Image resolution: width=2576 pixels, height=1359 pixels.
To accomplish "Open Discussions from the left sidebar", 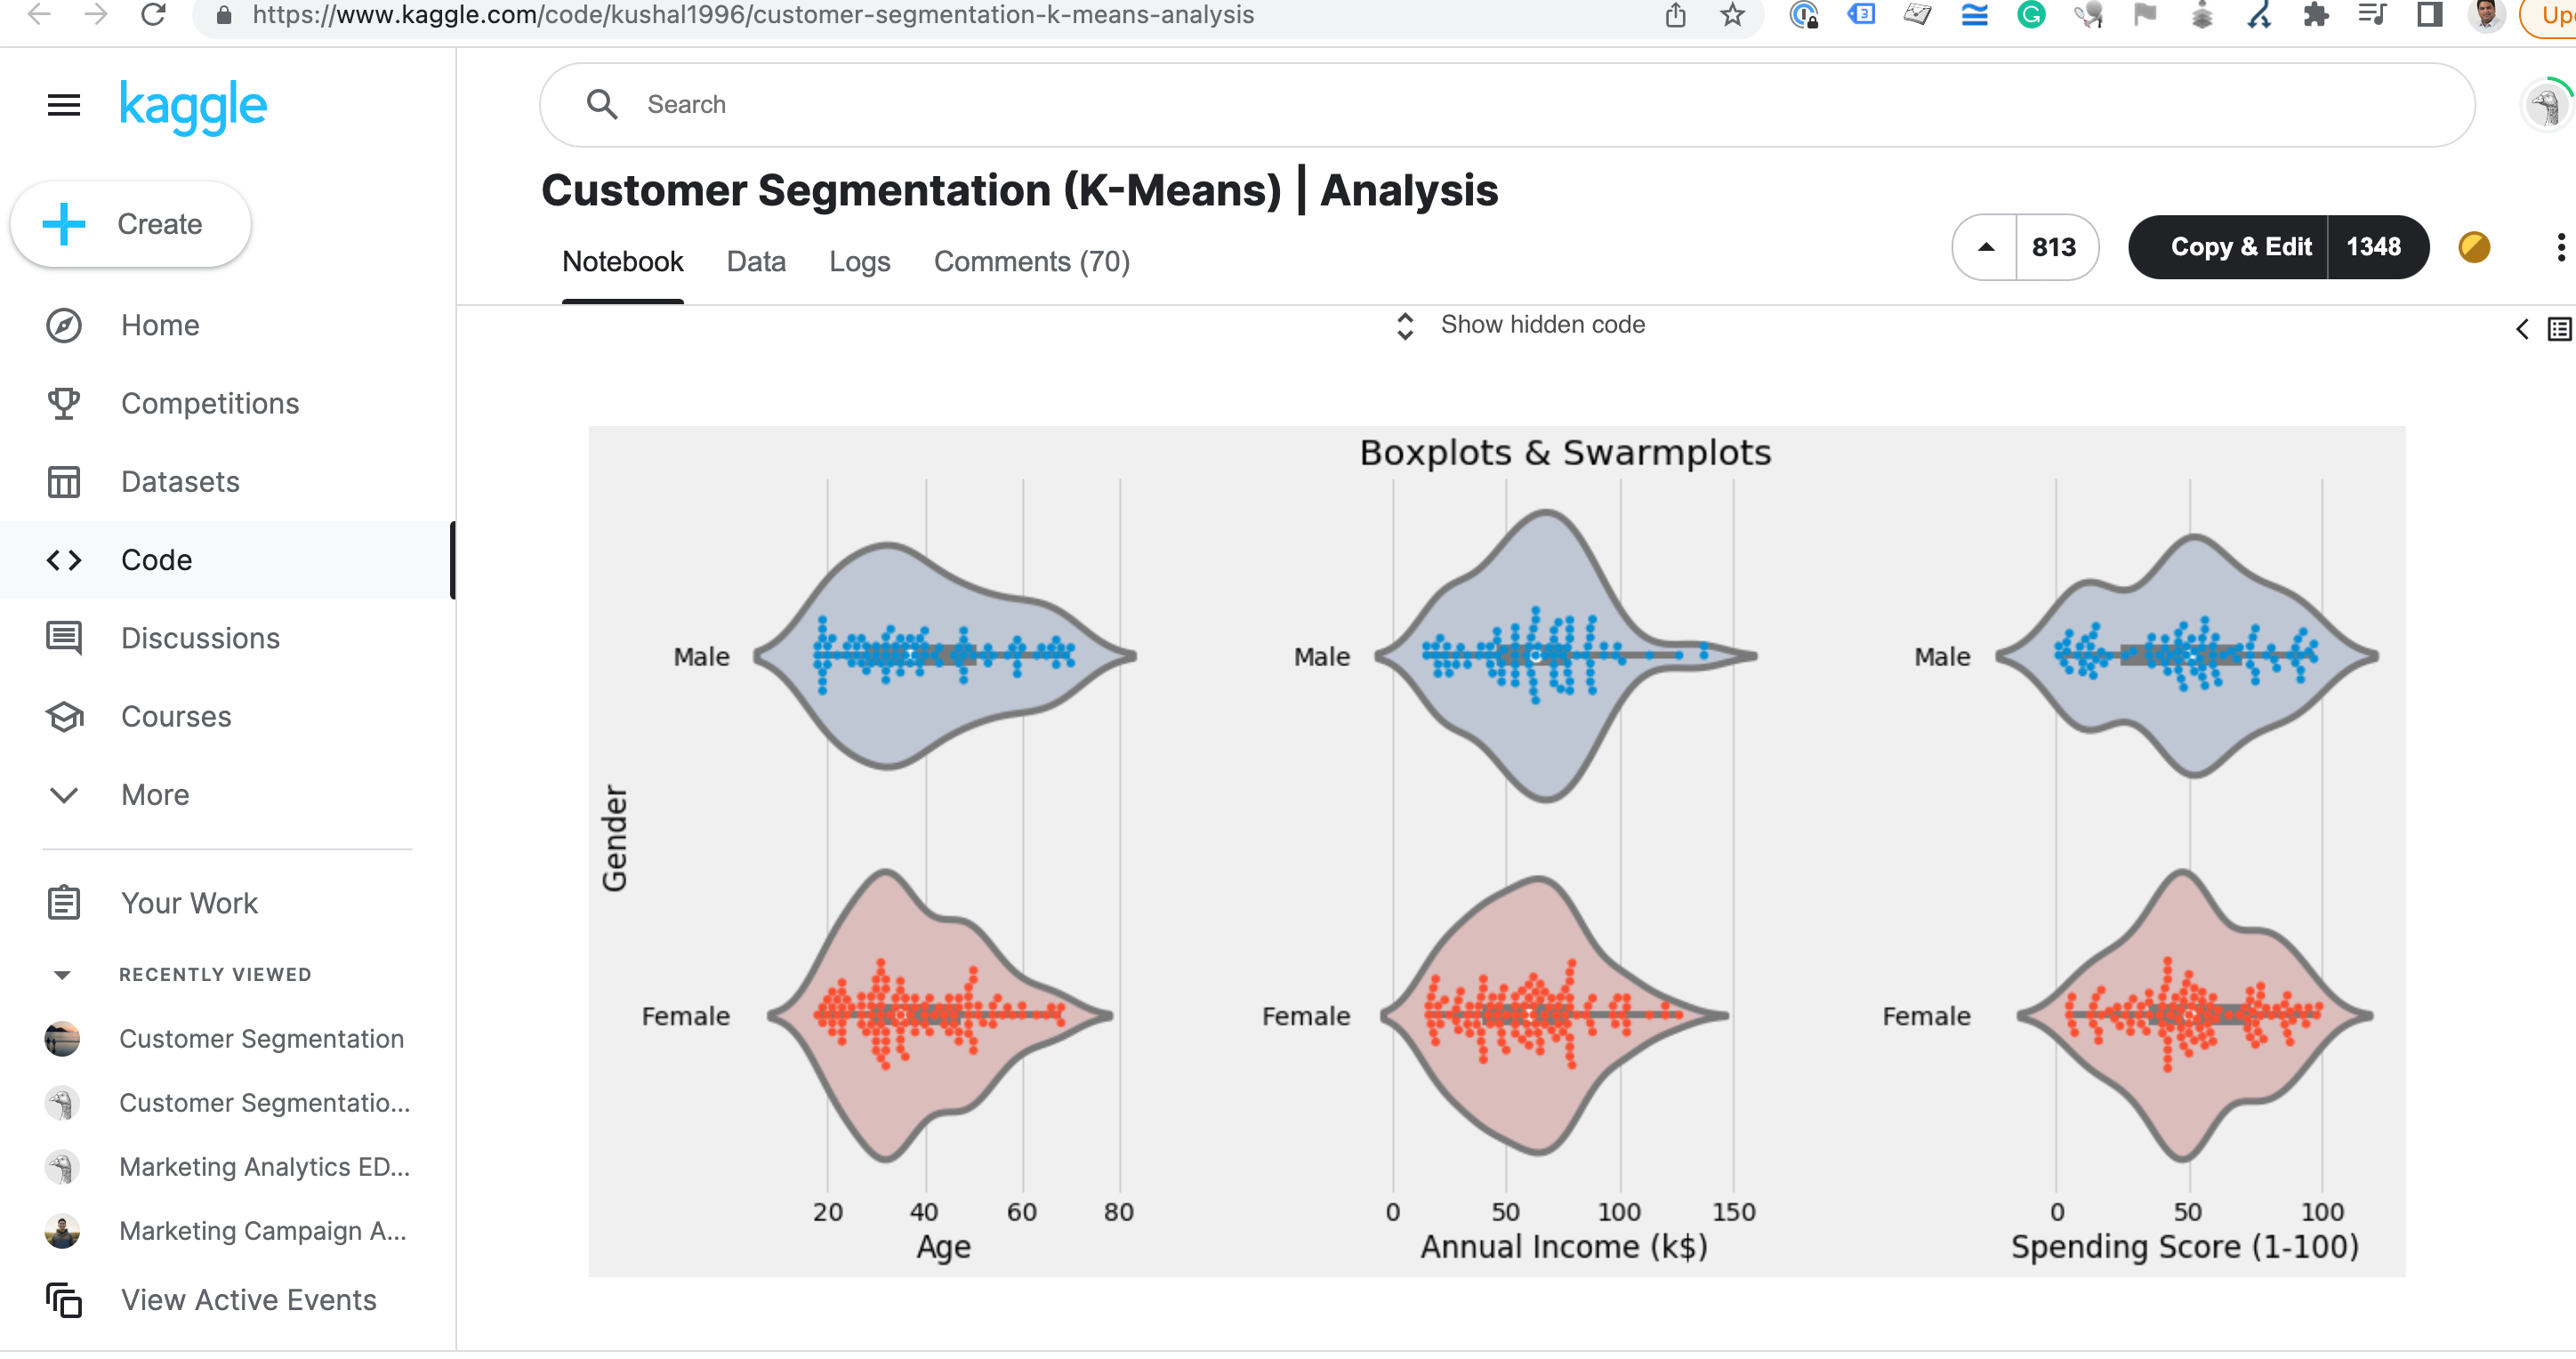I will [x=200, y=638].
